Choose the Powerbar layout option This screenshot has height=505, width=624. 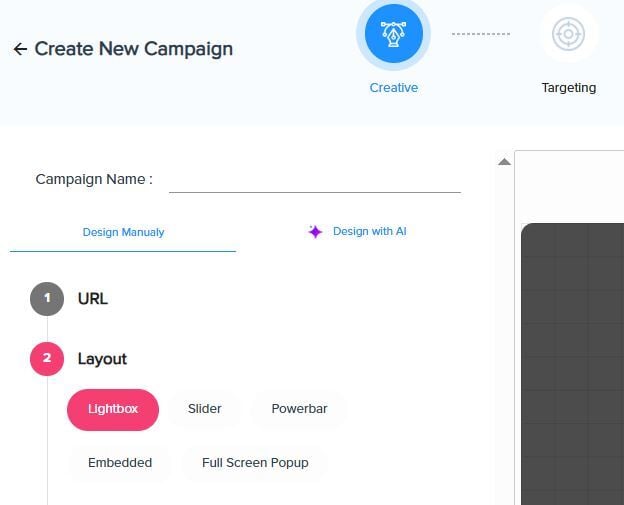coord(299,409)
